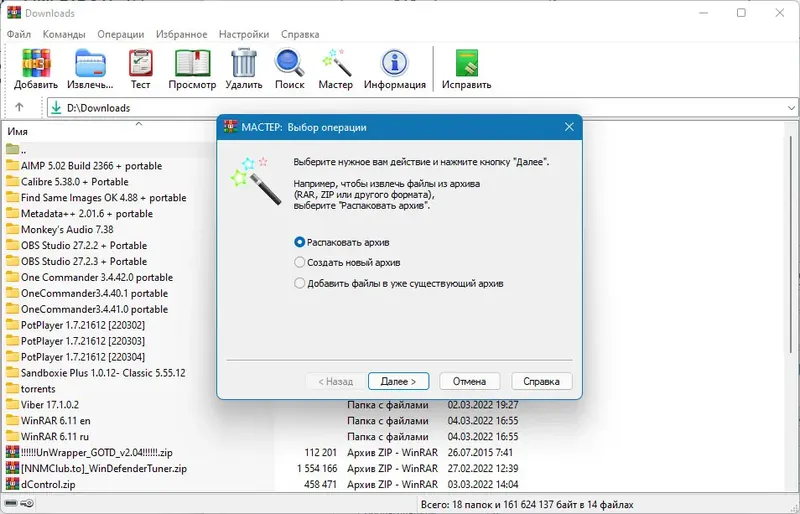800x514 pixels.
Task: Select WinRAR 6.11 ru folder name
Action: click(55, 436)
